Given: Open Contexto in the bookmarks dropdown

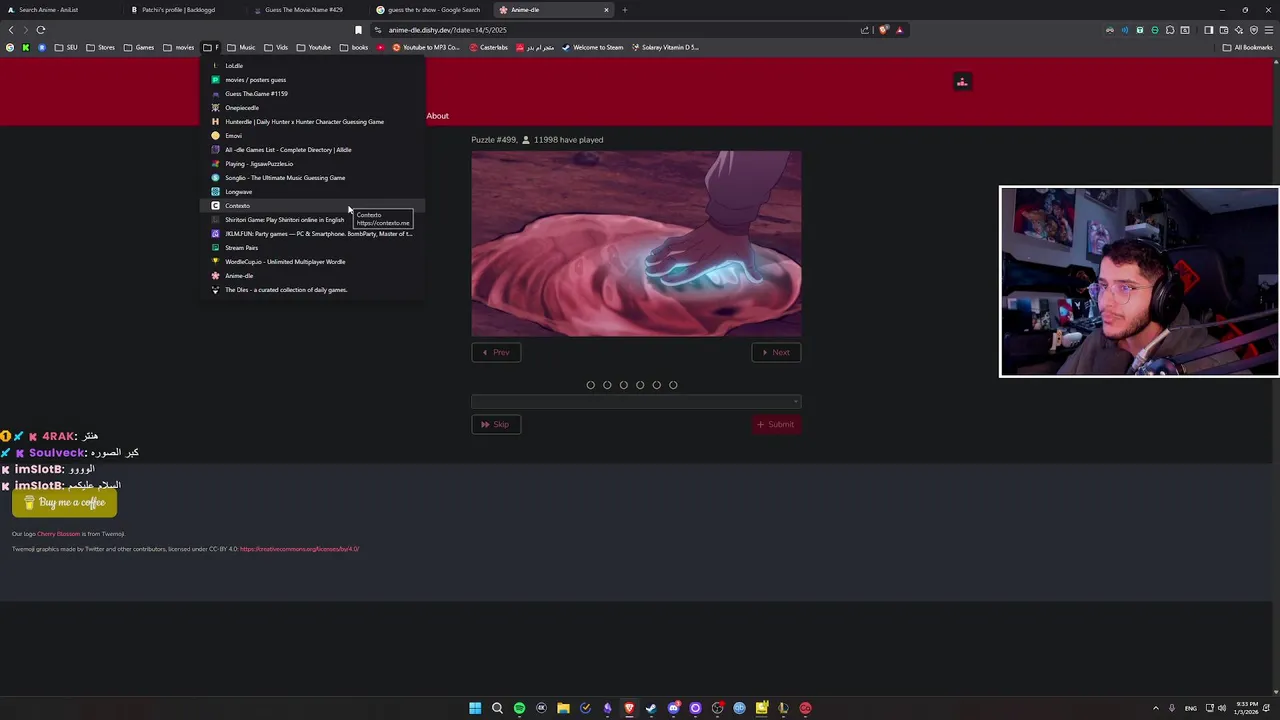Looking at the screenshot, I should point(312,206).
